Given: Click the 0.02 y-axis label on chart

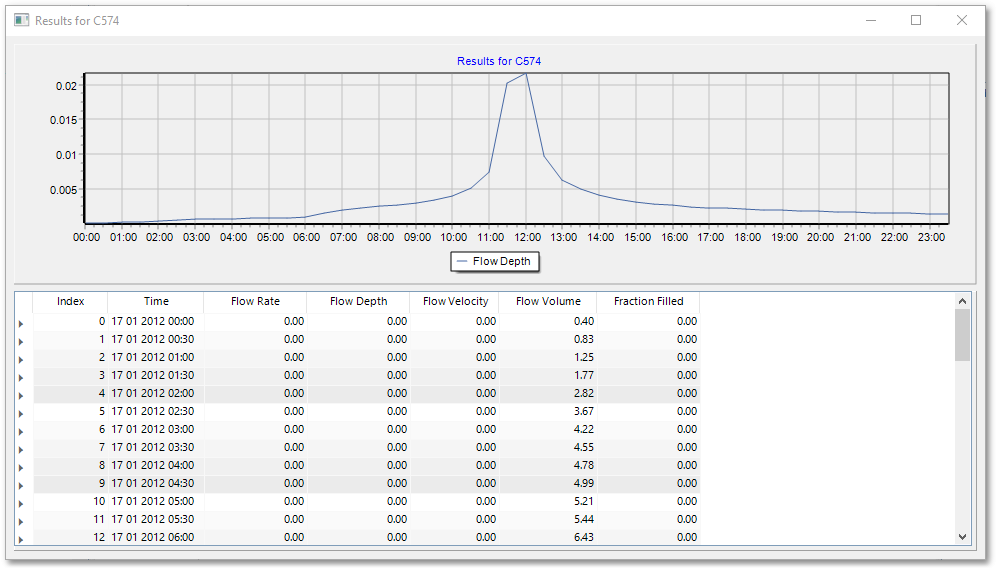Looking at the screenshot, I should (66, 86).
